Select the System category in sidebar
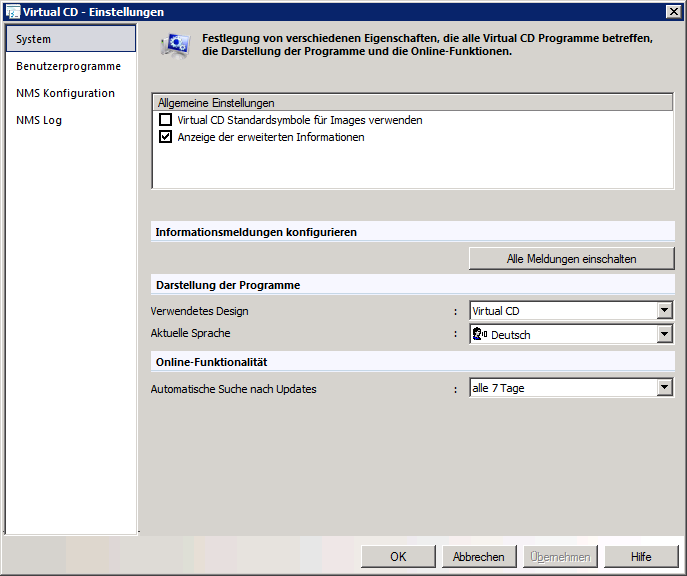This screenshot has height=576, width=687. [x=71, y=39]
